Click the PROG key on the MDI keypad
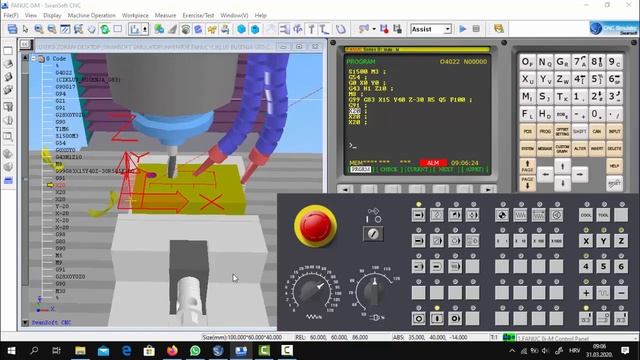The image size is (640, 360). (545, 132)
